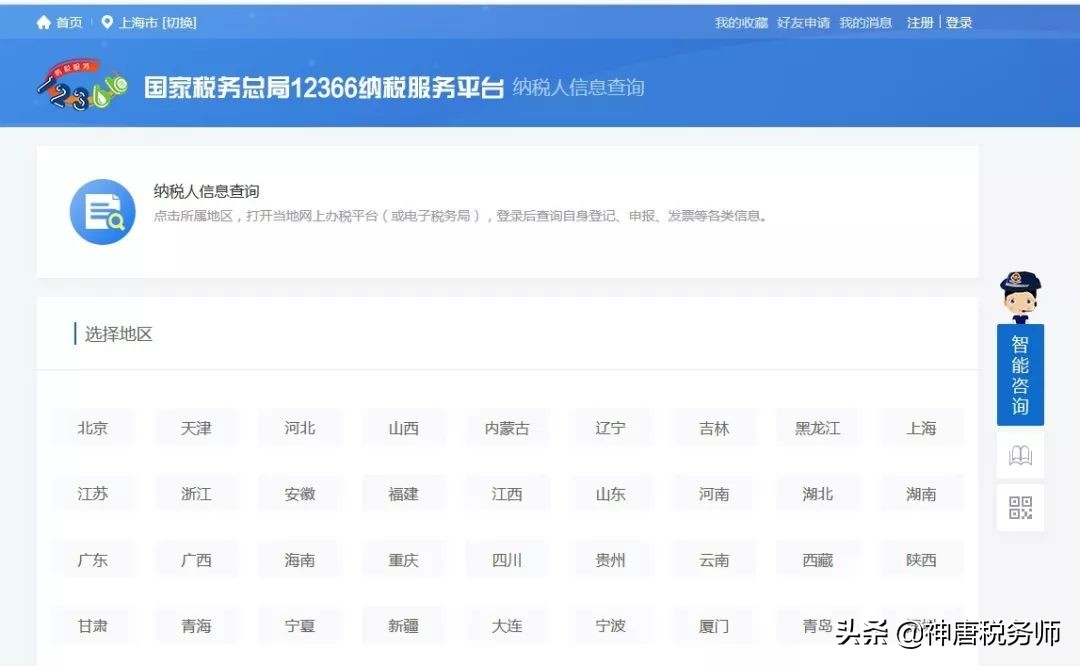Select 北京 region
The height and width of the screenshot is (666, 1080).
pyautogui.click(x=93, y=427)
